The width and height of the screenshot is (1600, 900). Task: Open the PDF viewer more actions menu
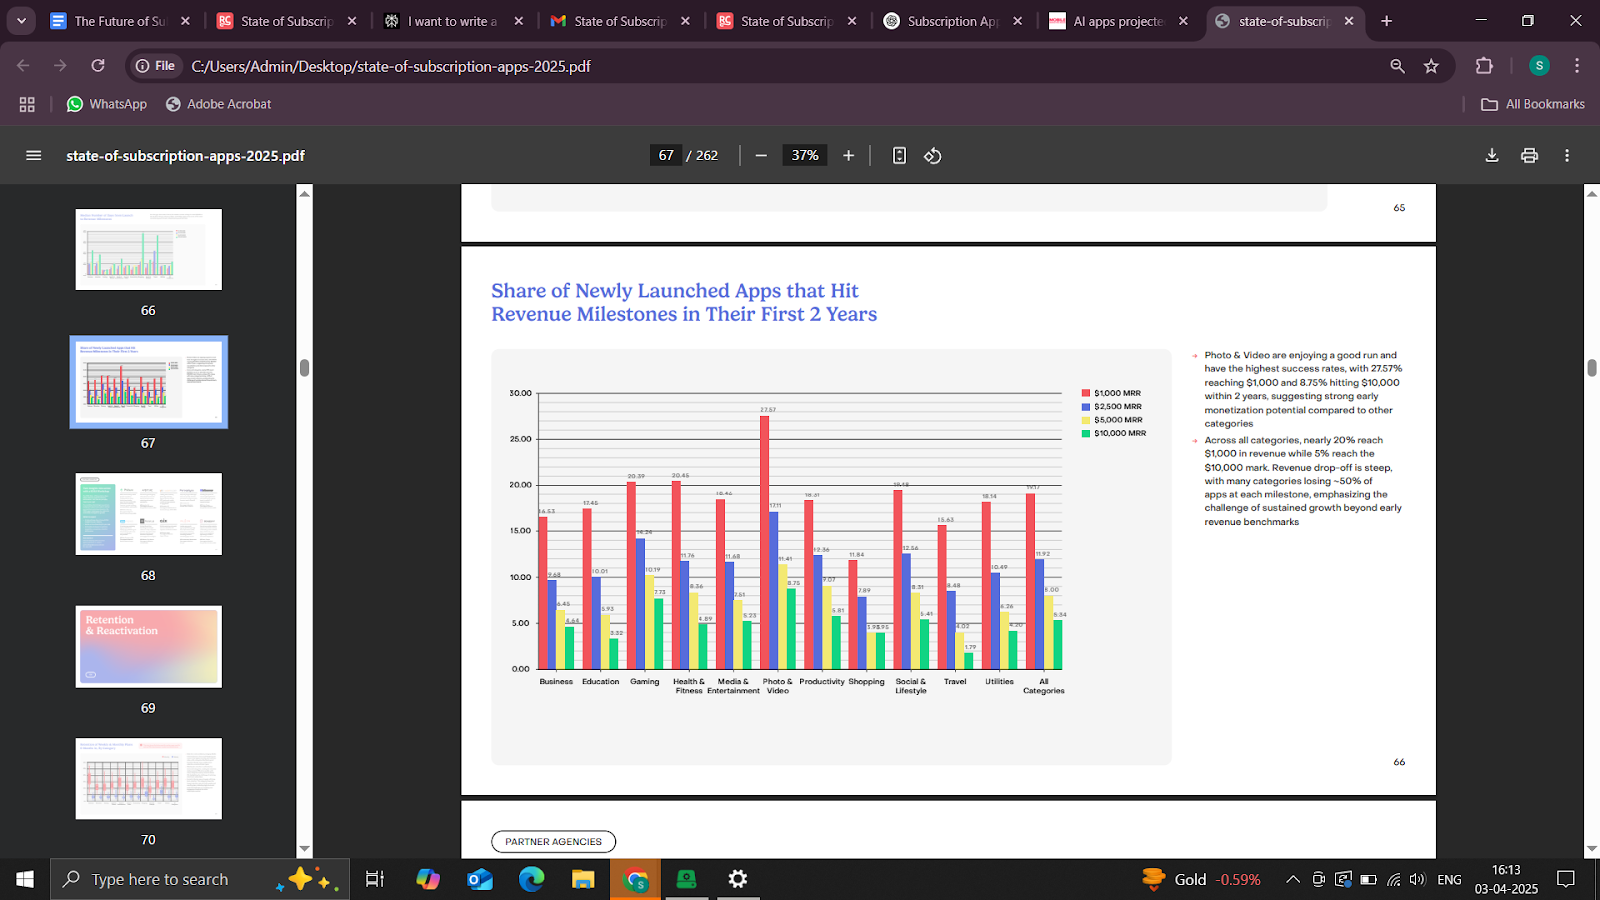pos(1567,155)
